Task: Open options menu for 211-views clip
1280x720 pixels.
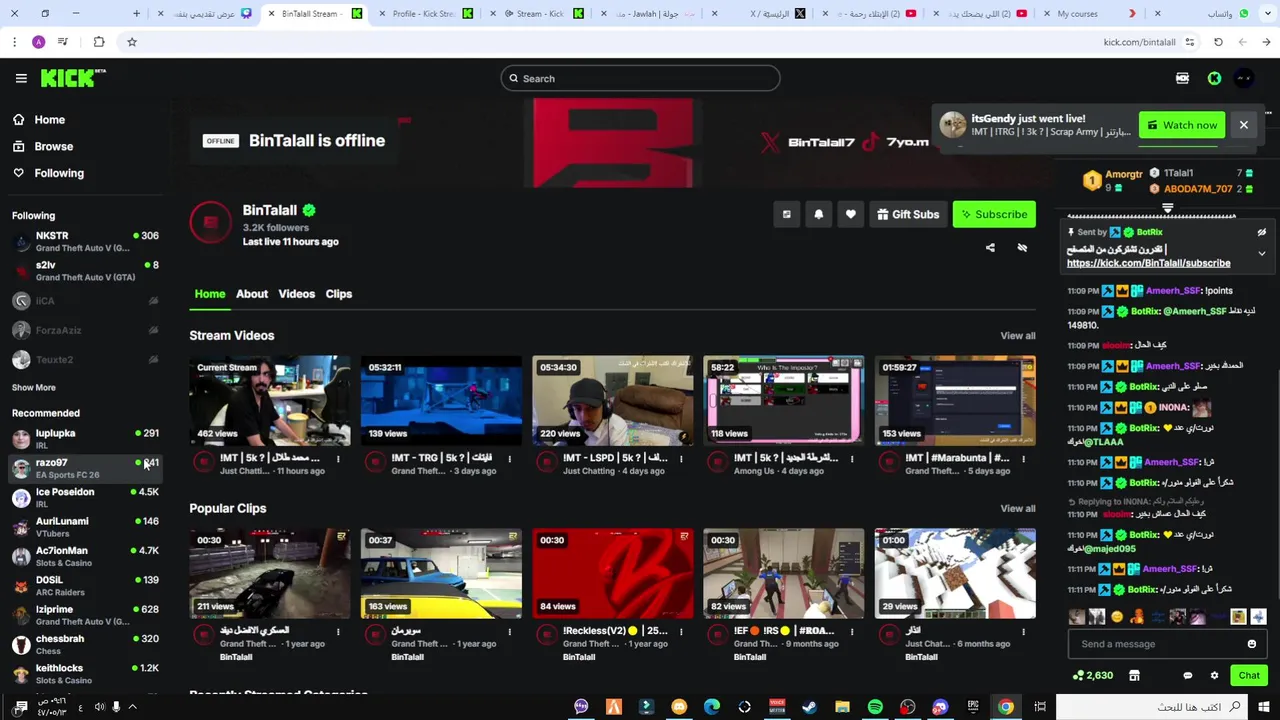Action: (338, 632)
